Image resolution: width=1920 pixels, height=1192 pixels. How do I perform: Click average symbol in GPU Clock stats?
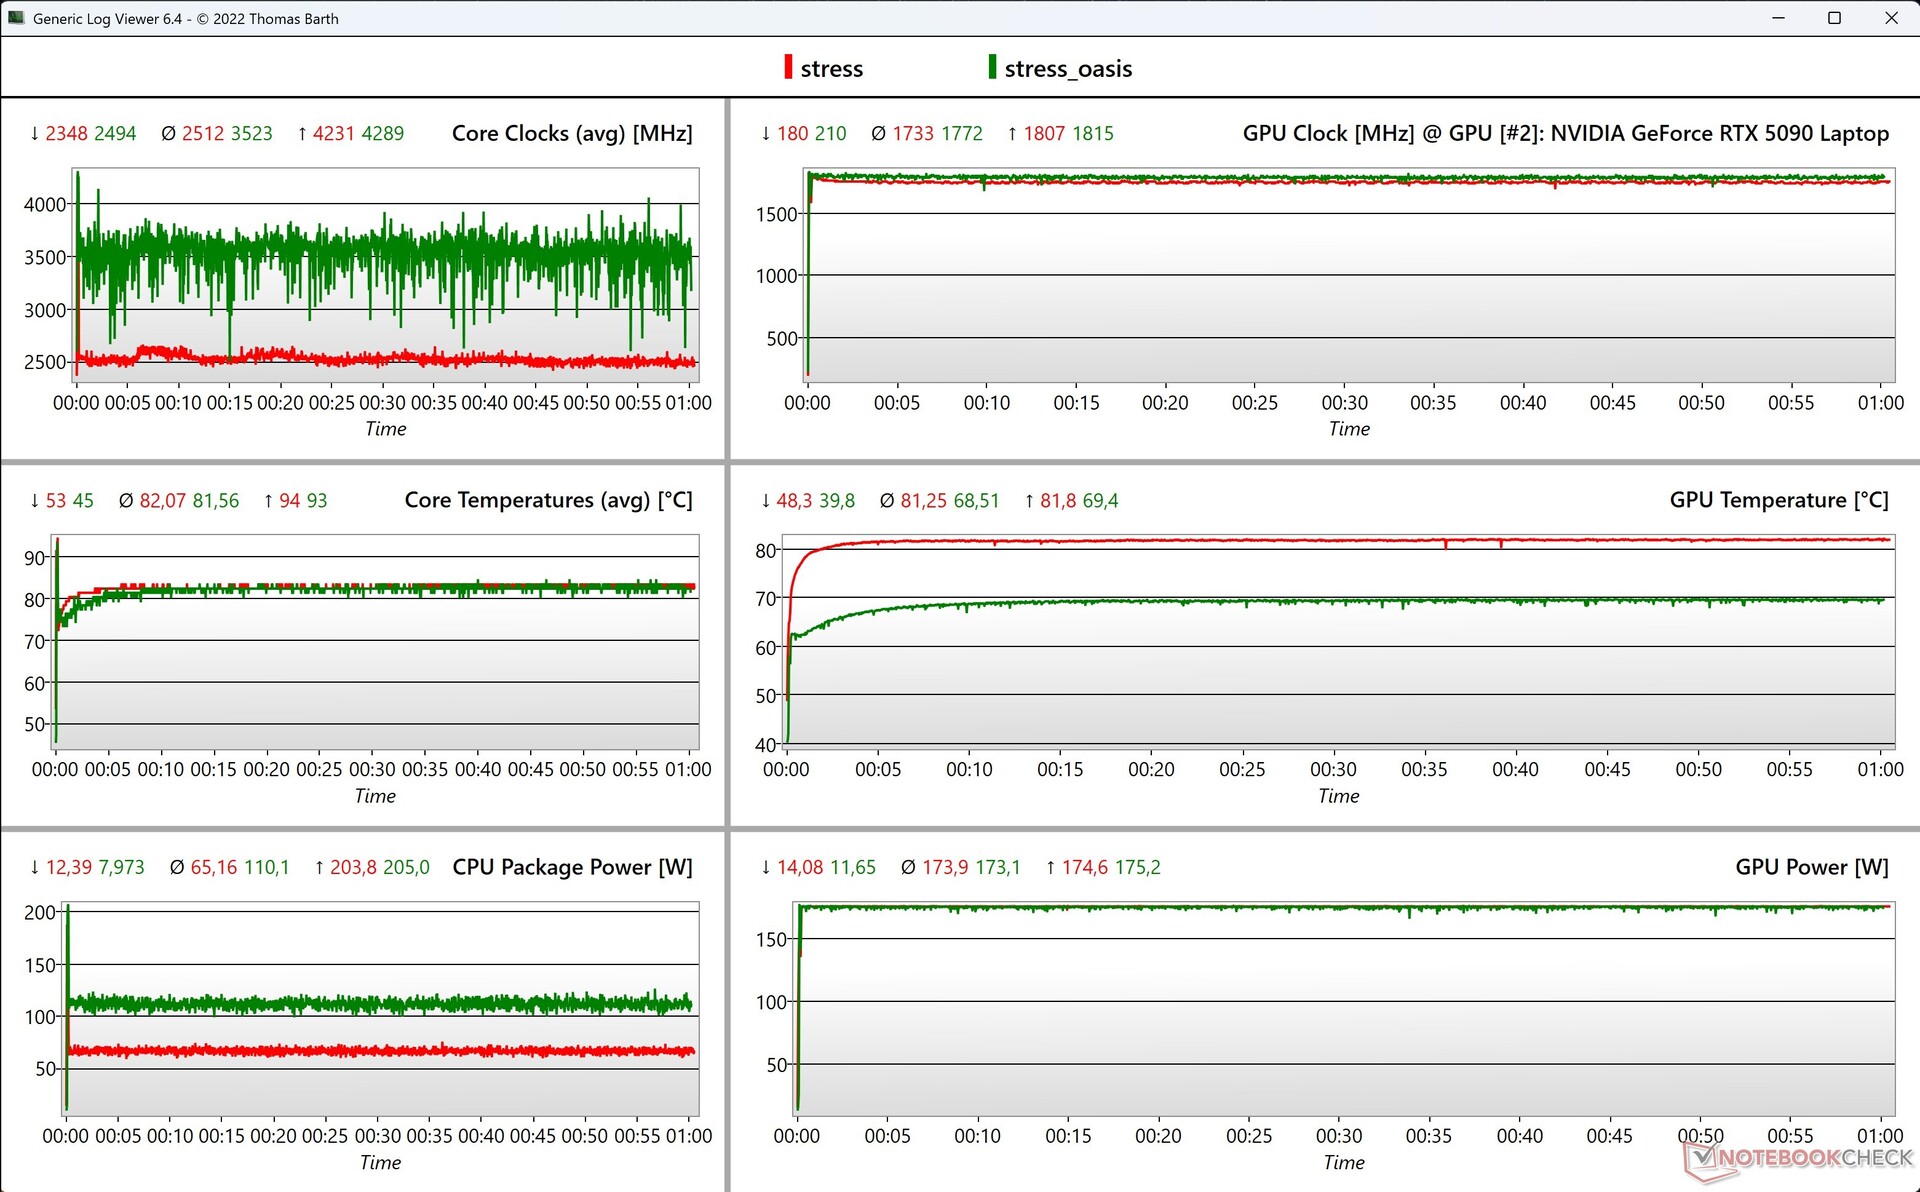pyautogui.click(x=878, y=134)
